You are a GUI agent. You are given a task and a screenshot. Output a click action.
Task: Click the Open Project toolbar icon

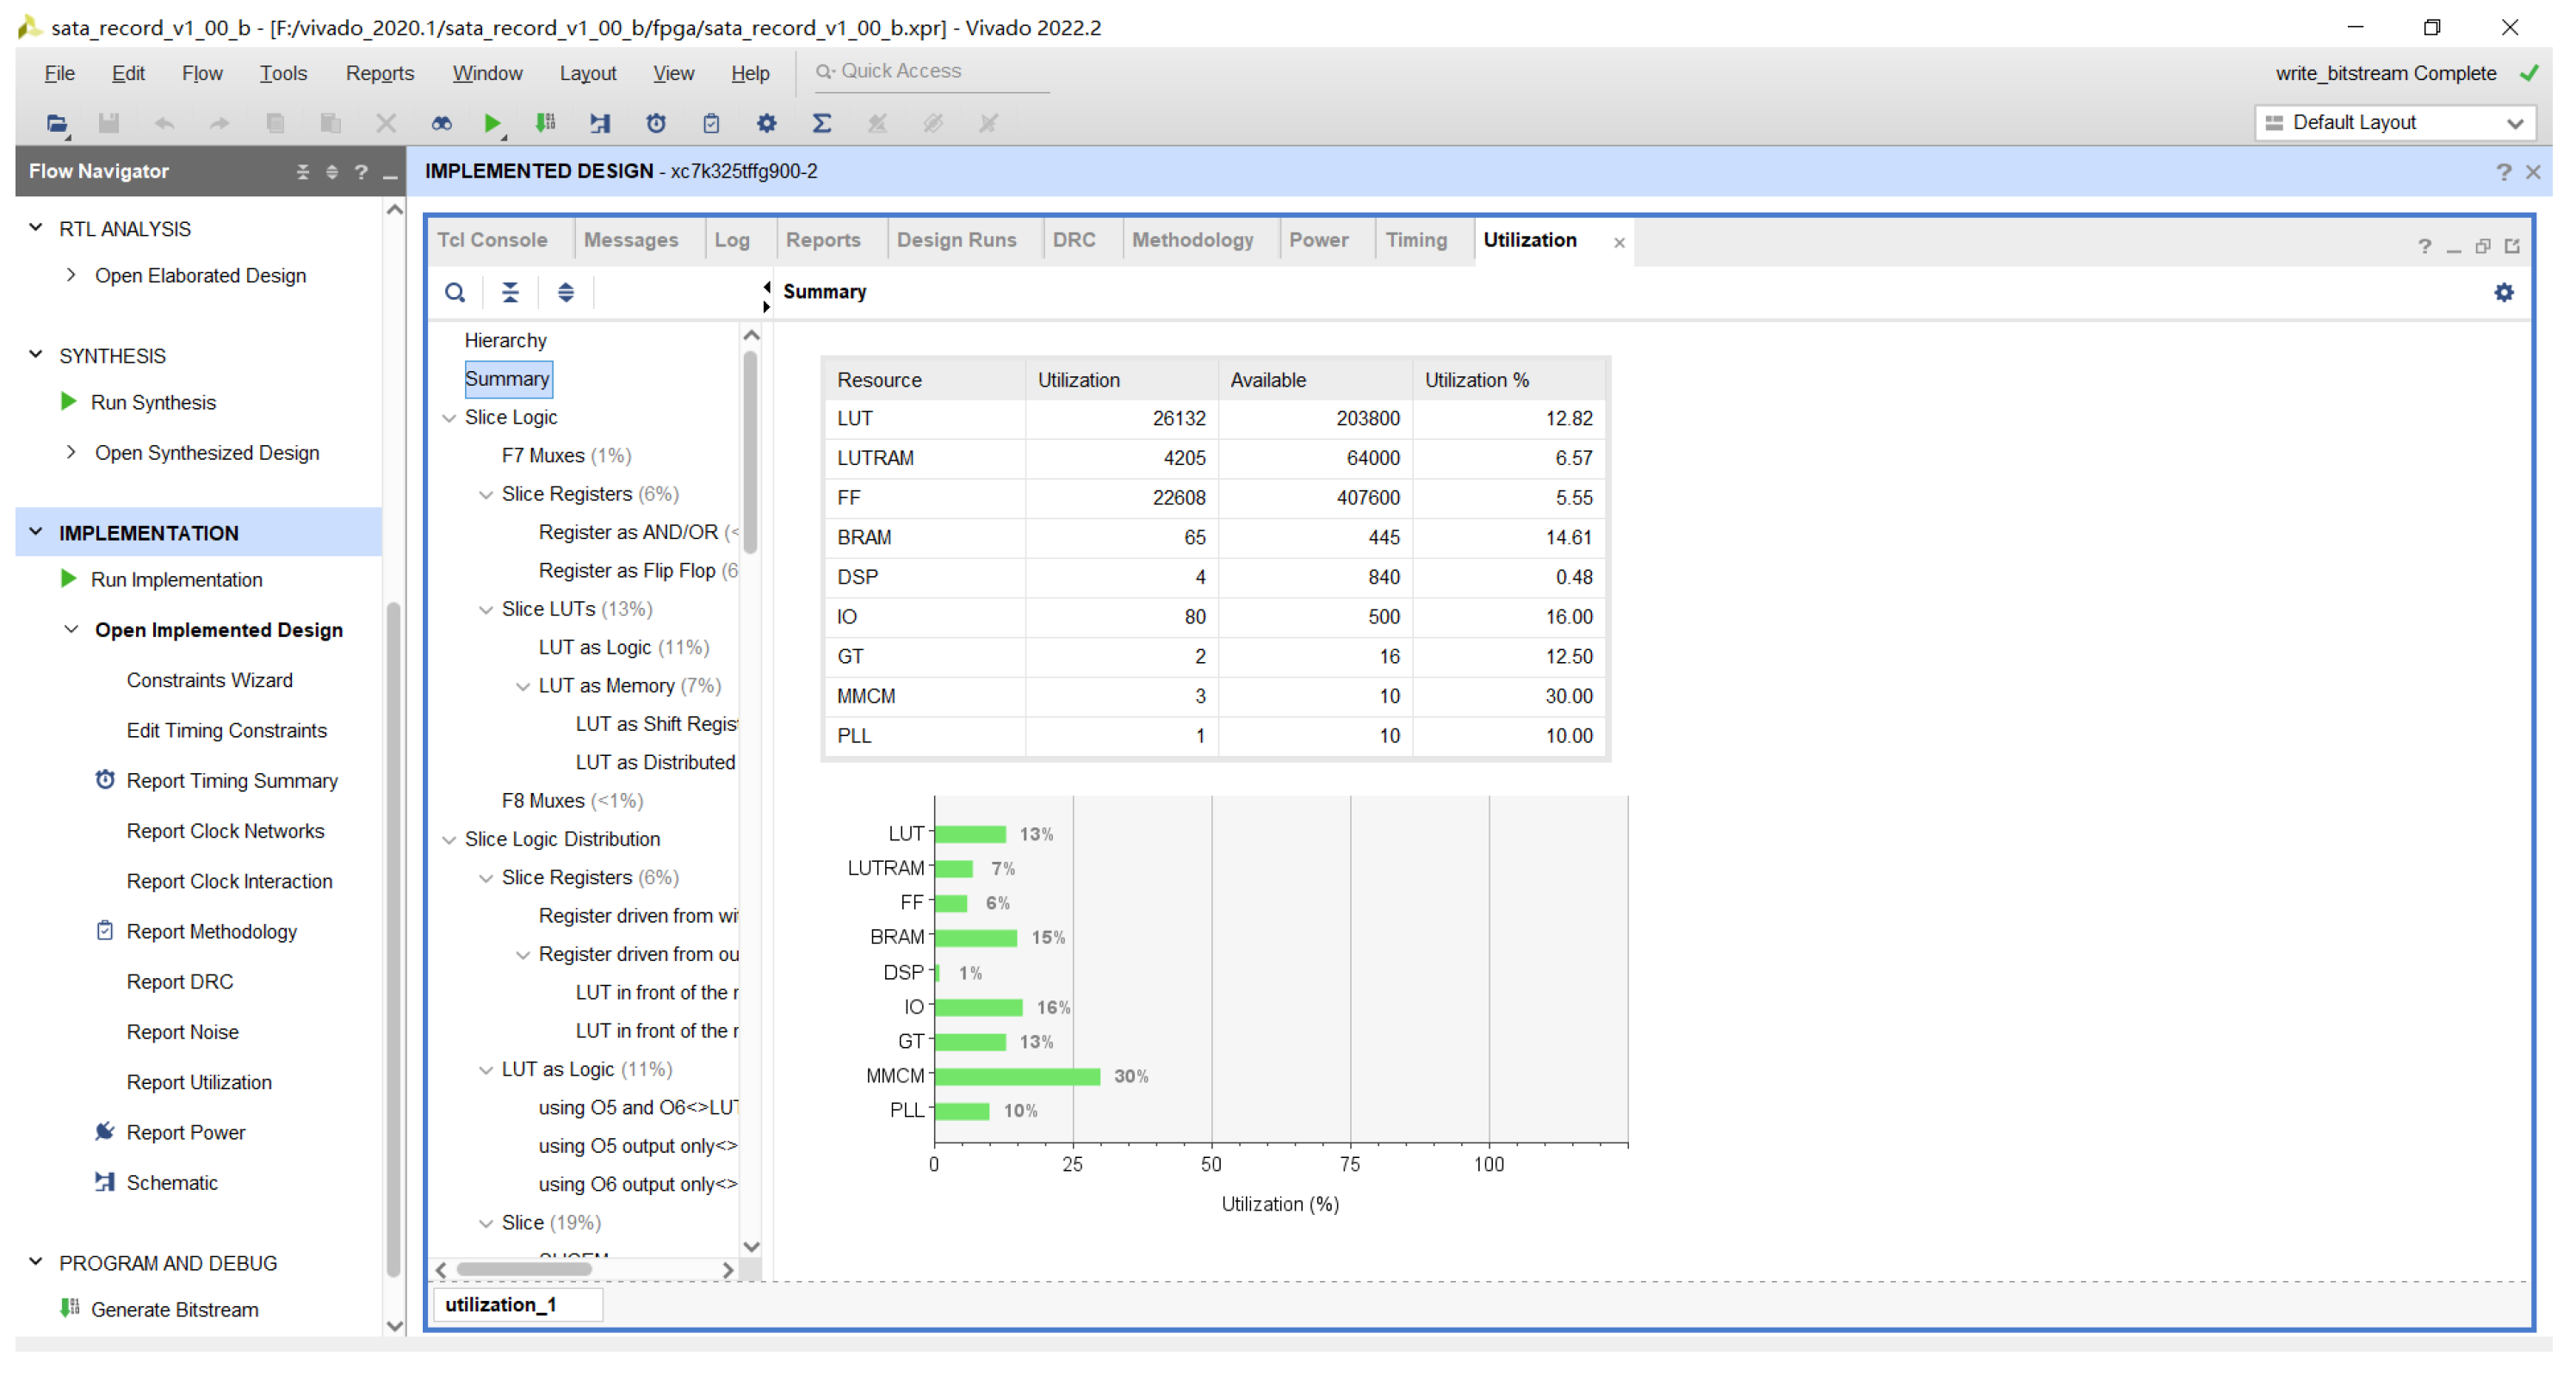[x=57, y=123]
